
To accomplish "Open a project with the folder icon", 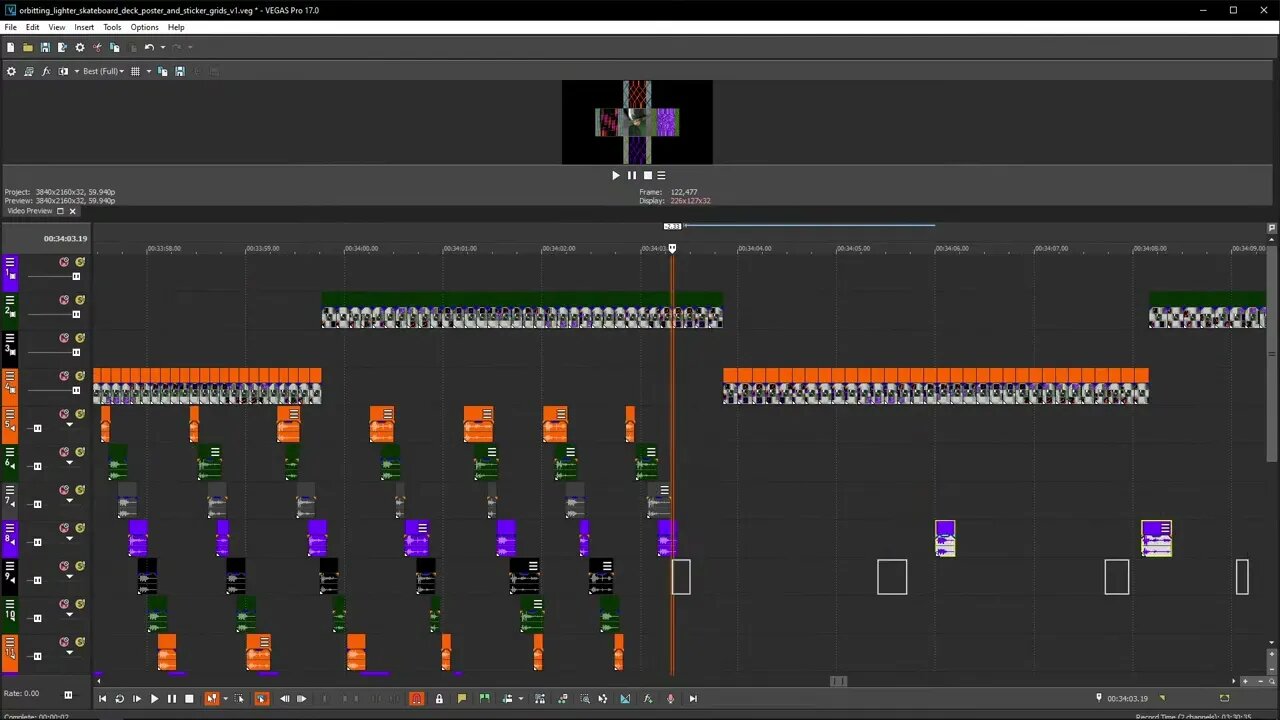I will tap(28, 47).
